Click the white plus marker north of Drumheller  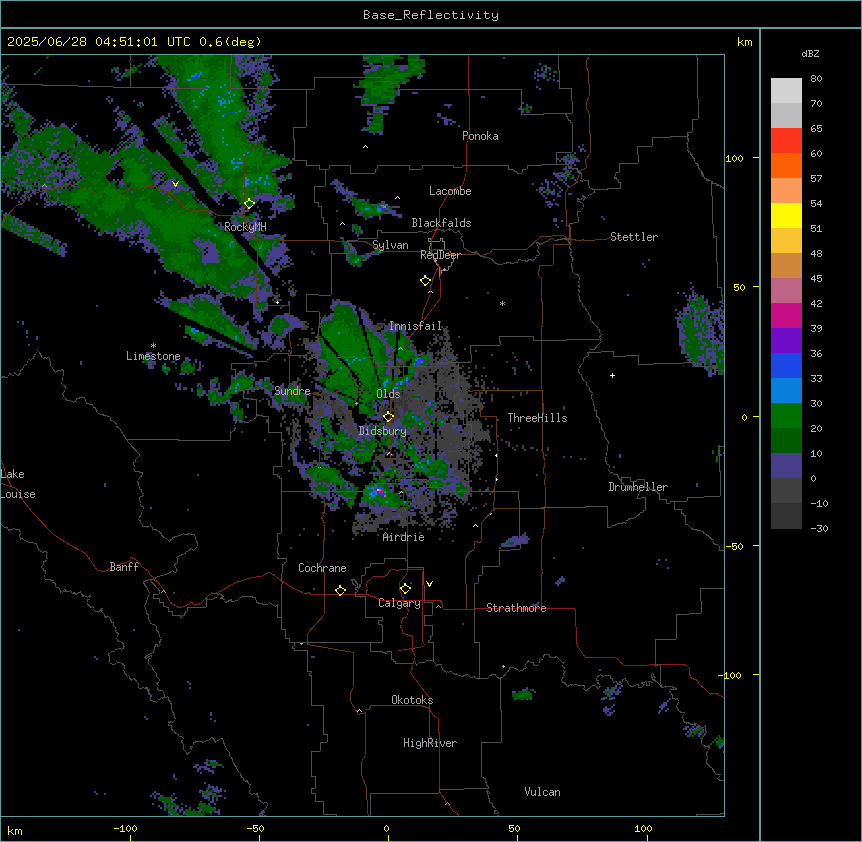(612, 375)
